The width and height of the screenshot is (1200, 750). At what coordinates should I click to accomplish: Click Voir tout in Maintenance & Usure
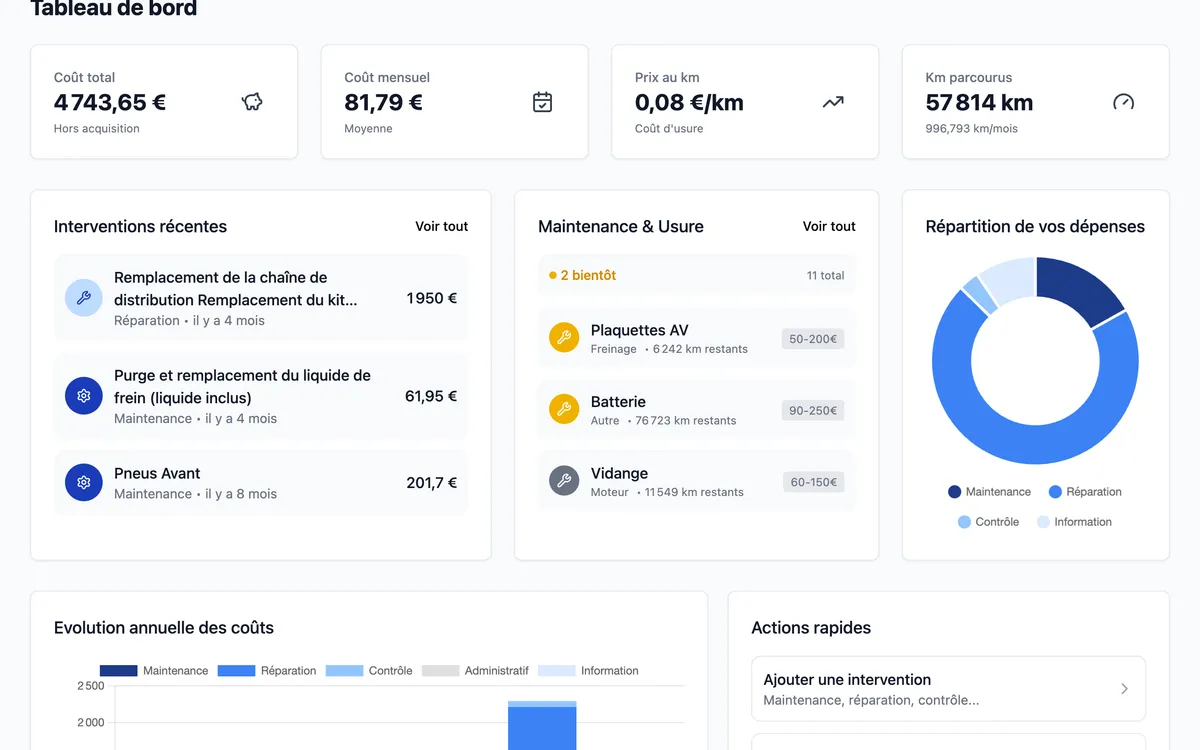coord(829,227)
